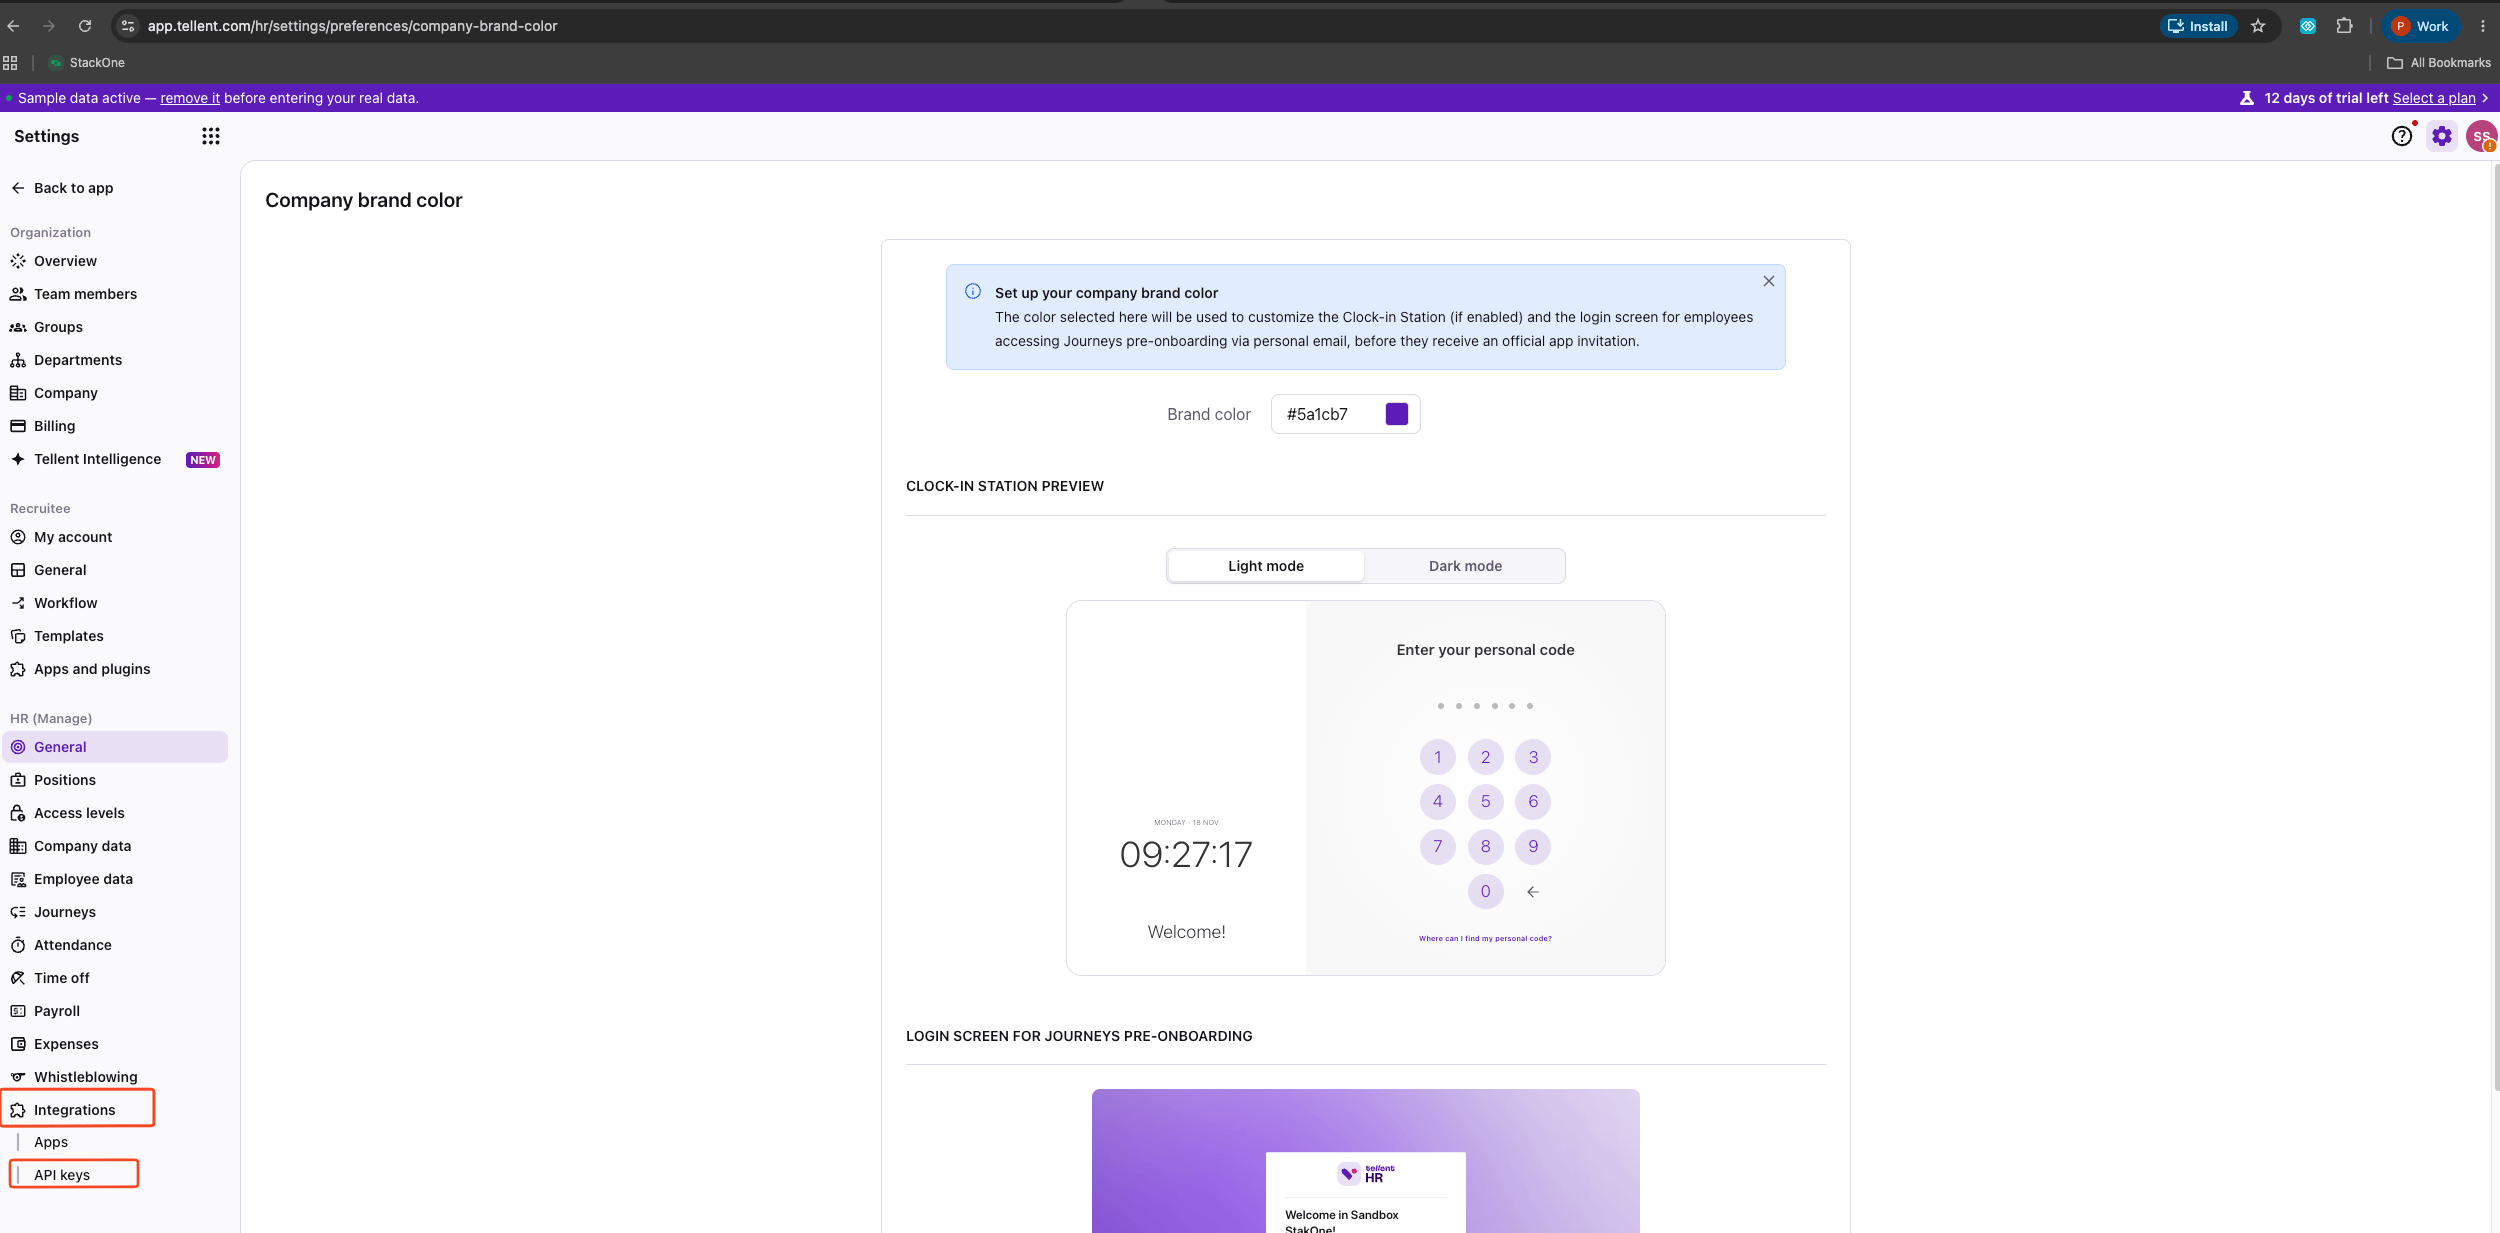Viewport: 2500px width, 1233px height.
Task: Open the Chrome three-dot menu
Action: coord(2483,26)
